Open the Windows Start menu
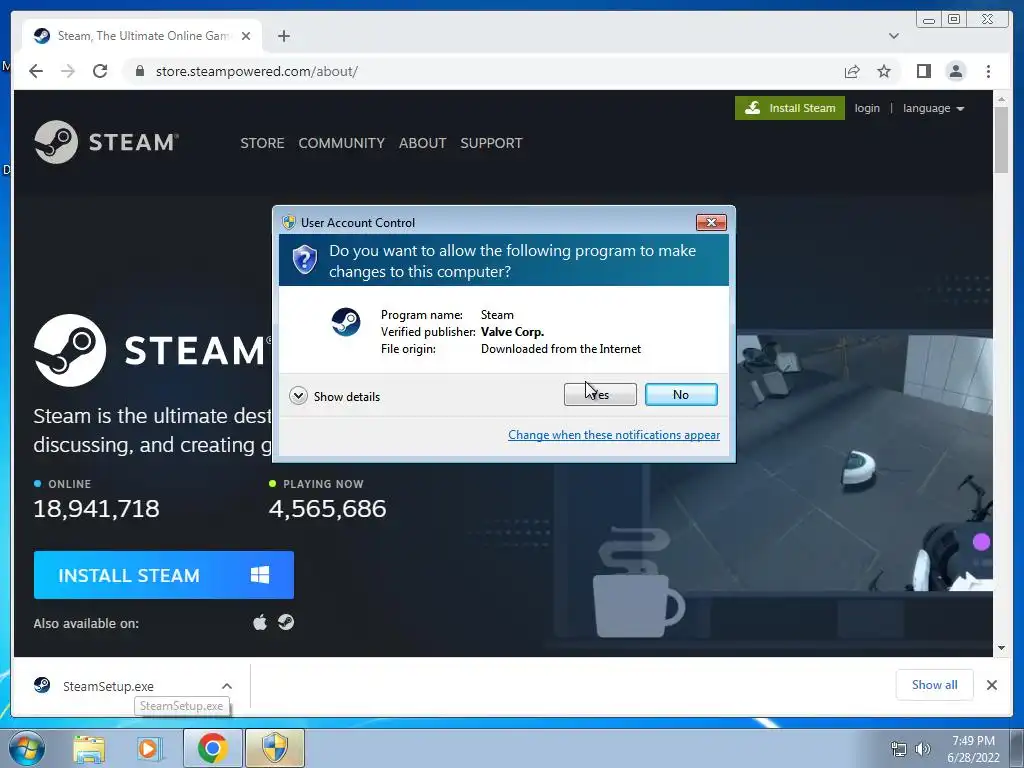This screenshot has width=1024, height=768. tap(26, 748)
